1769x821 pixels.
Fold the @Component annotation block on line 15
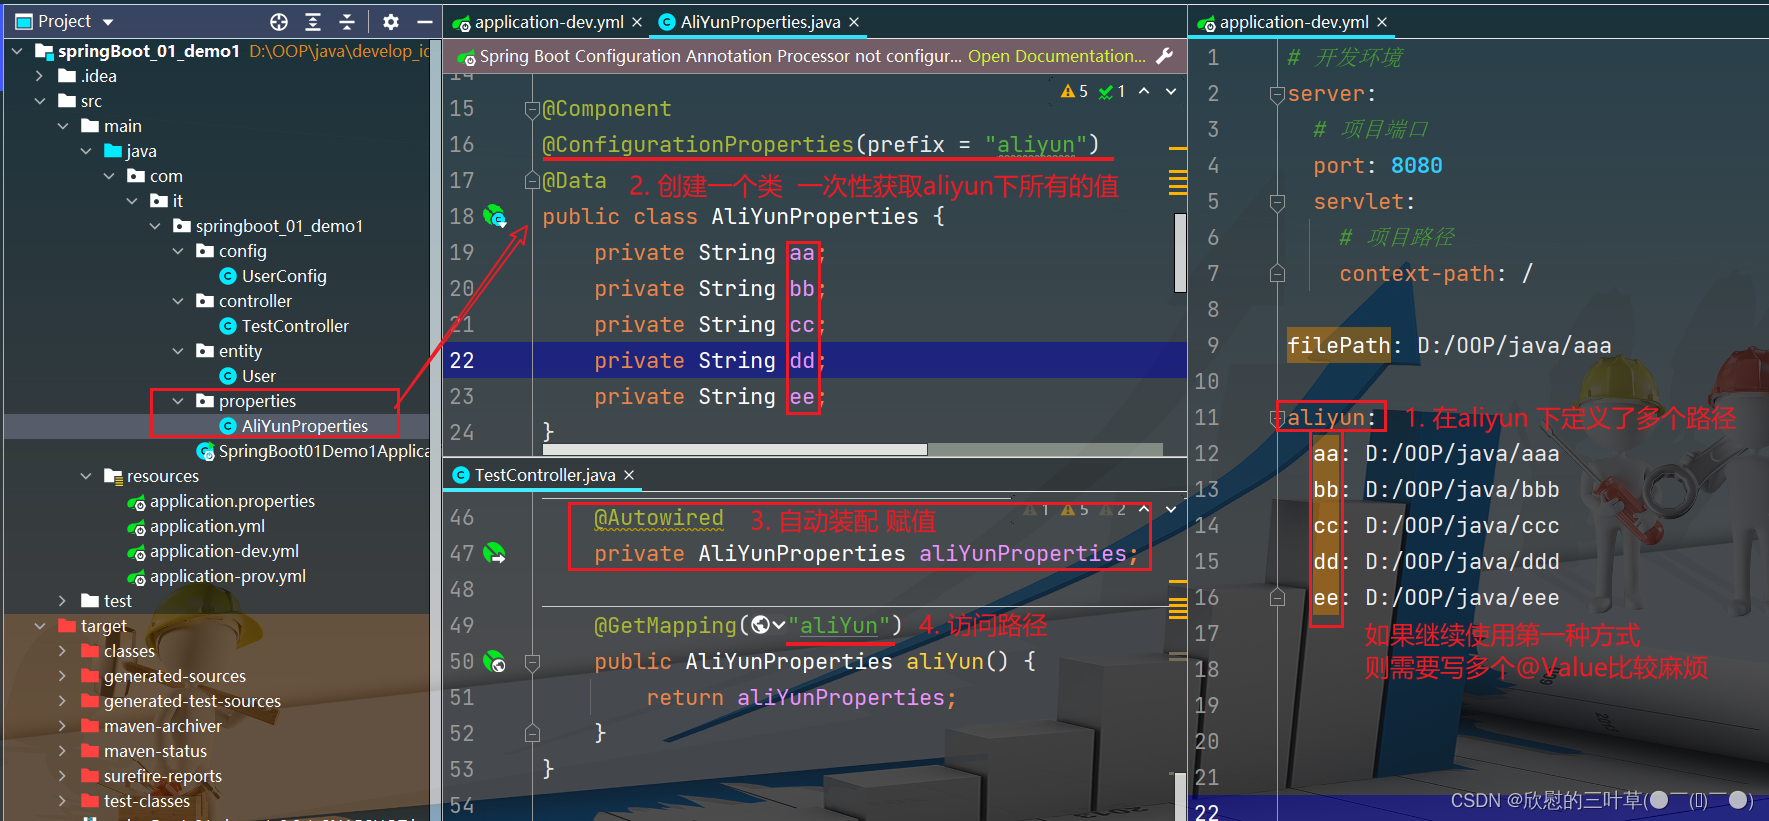(x=532, y=109)
